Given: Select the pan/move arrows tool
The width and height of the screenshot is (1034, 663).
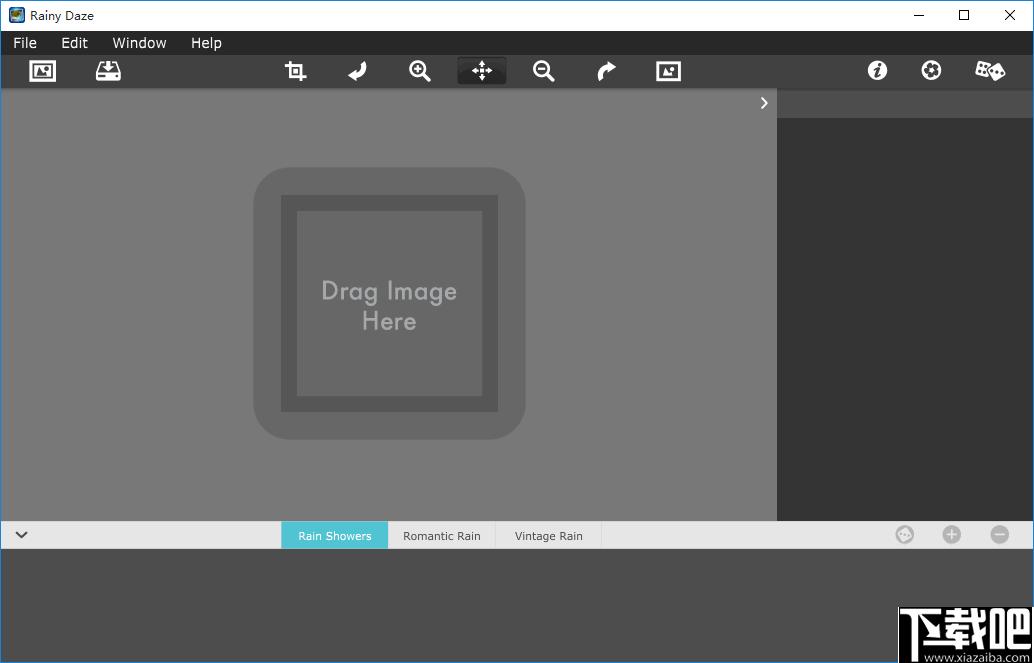Looking at the screenshot, I should [482, 71].
